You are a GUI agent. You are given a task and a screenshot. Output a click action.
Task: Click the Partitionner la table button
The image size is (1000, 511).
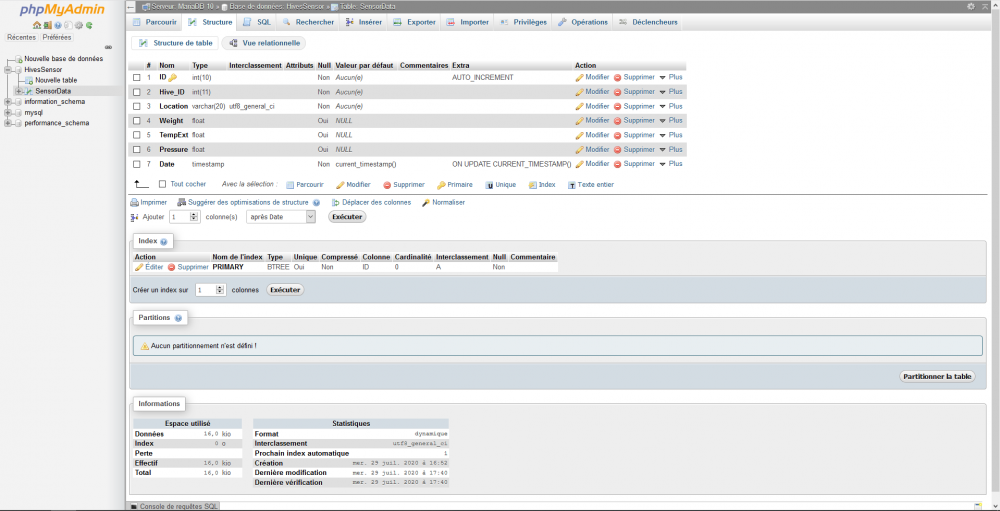click(936, 377)
